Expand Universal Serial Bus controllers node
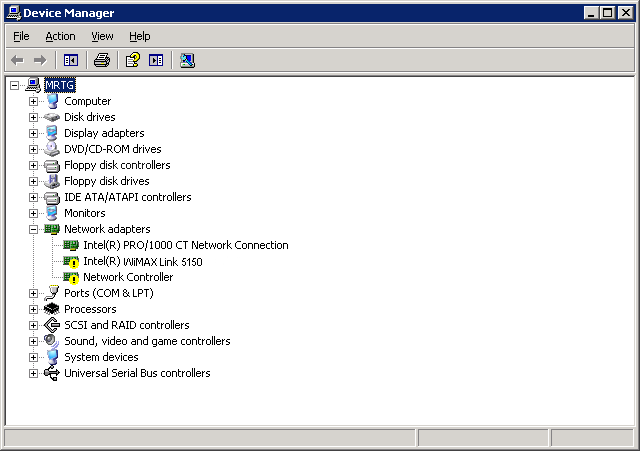 pos(33,373)
